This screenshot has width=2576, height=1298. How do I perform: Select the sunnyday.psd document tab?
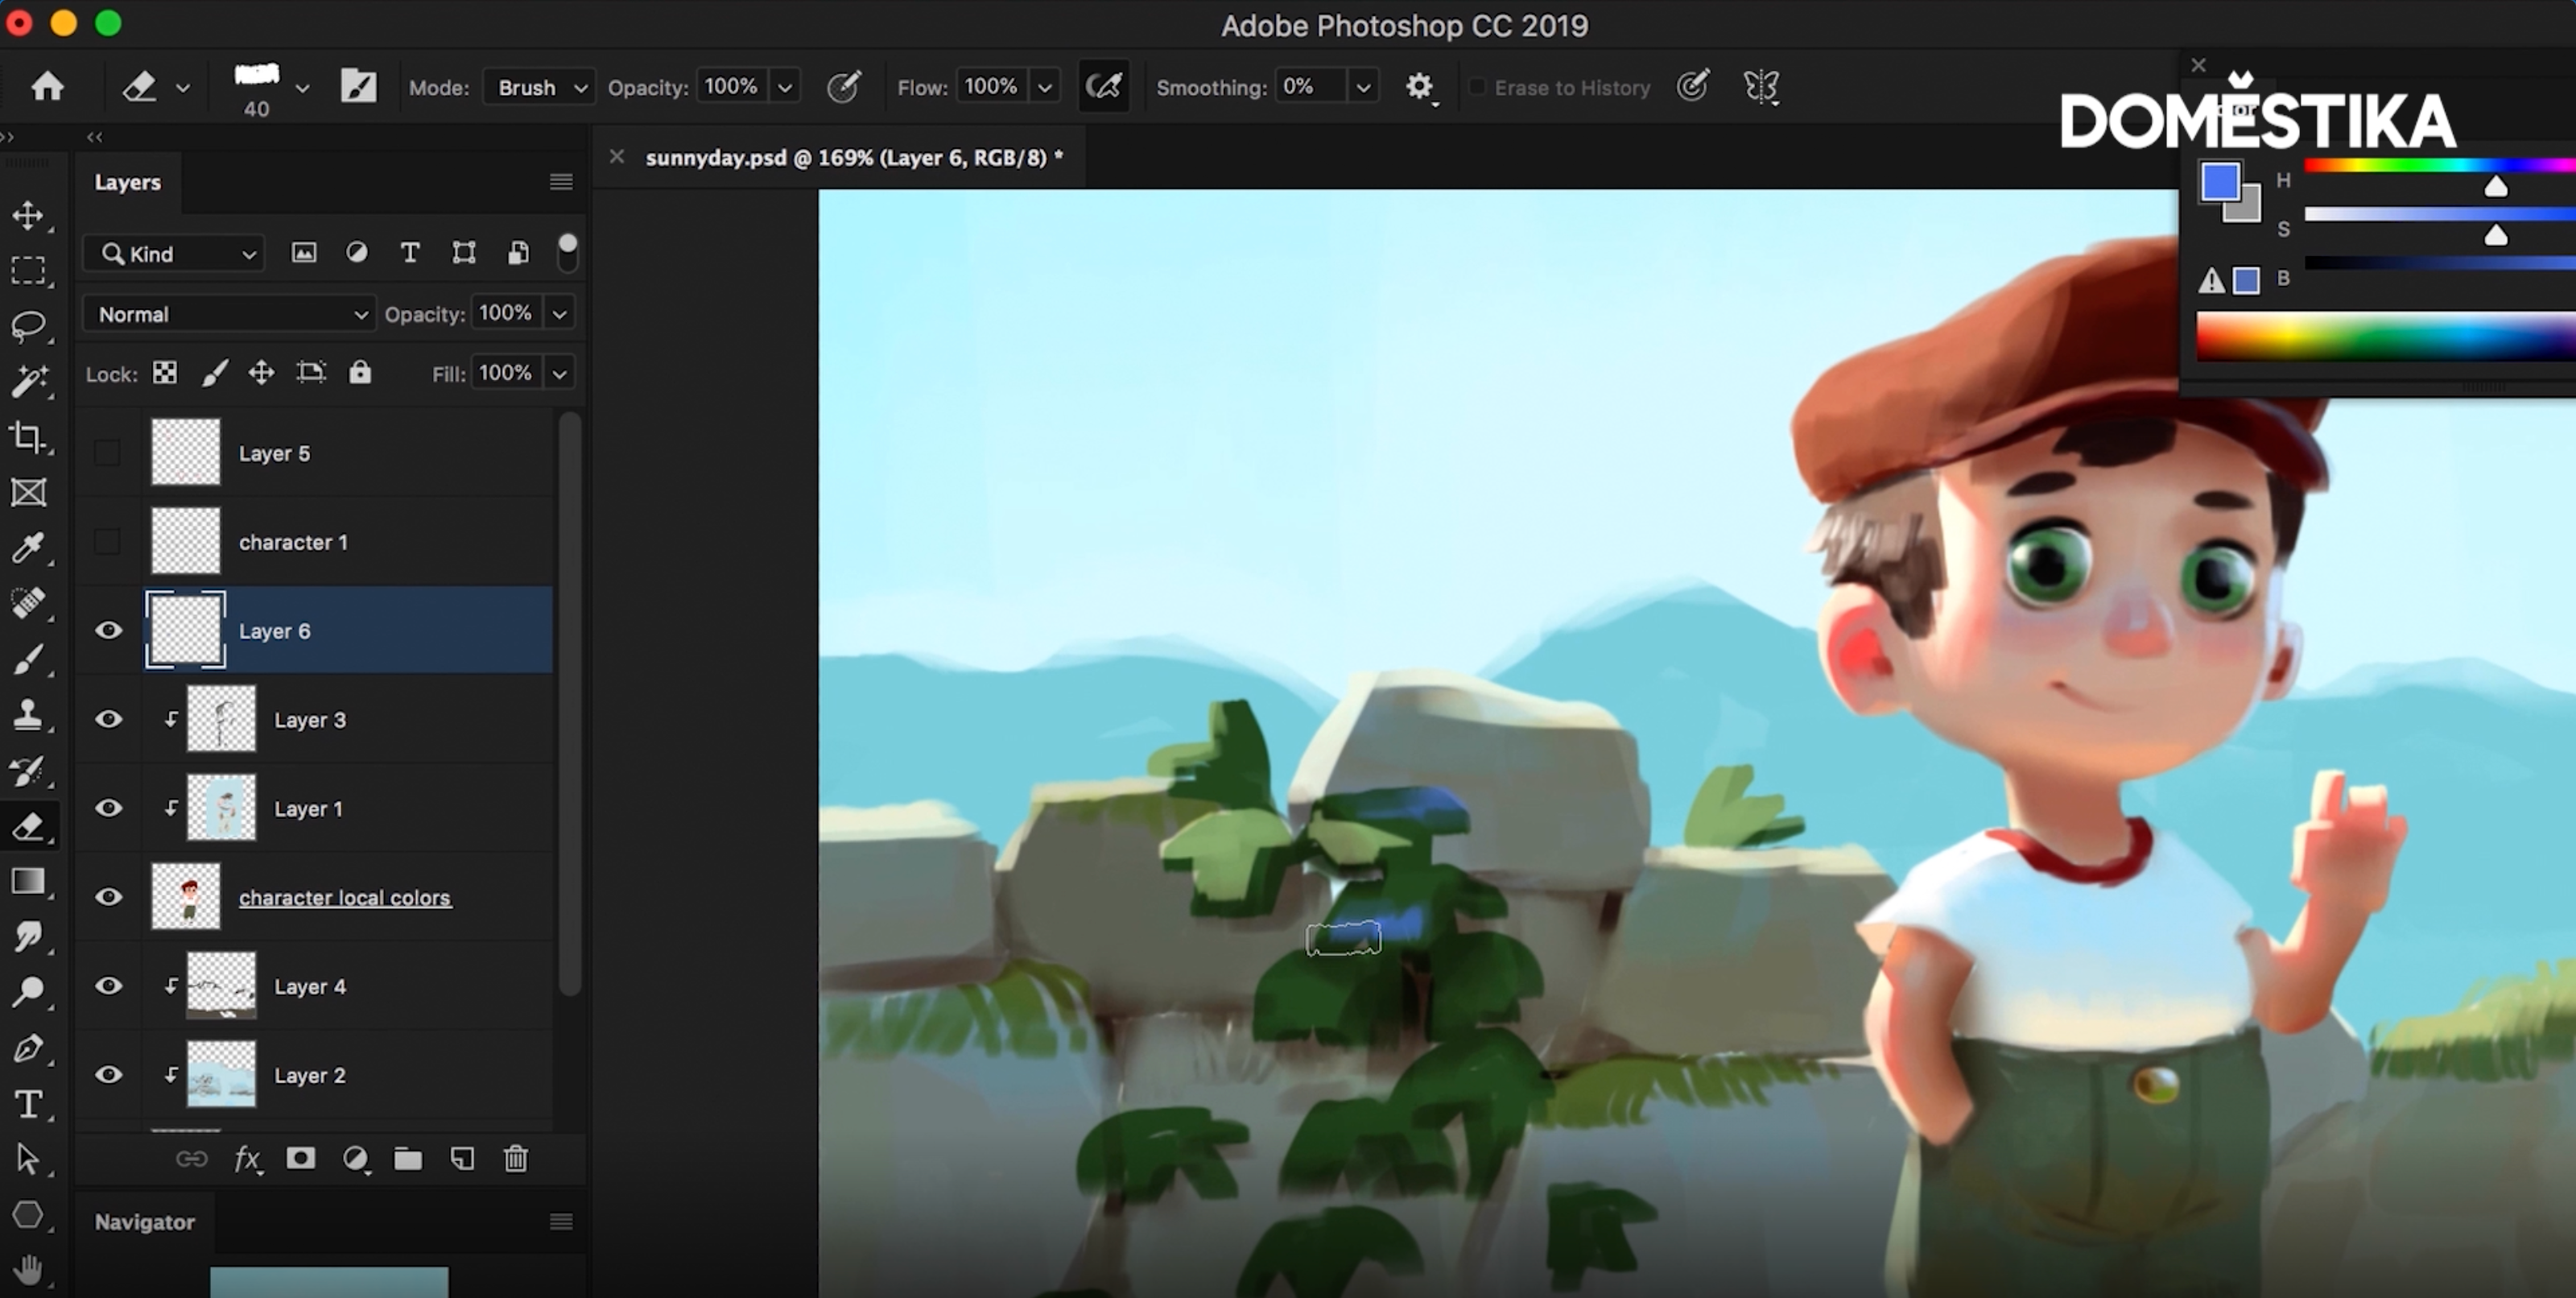point(853,157)
